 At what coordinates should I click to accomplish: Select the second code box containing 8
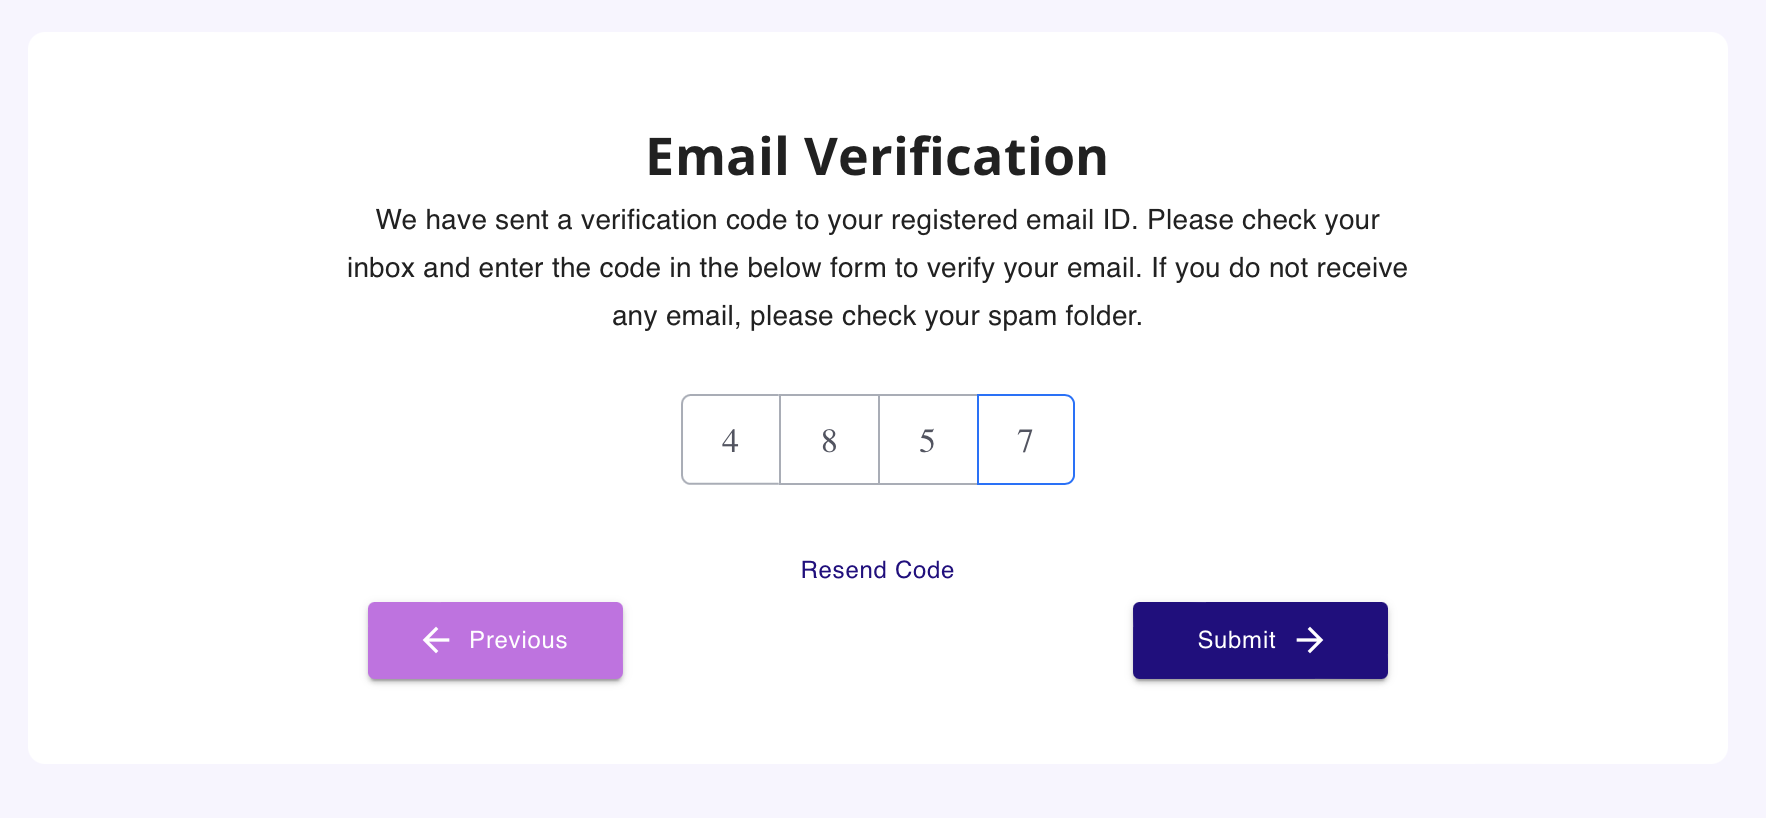click(829, 440)
